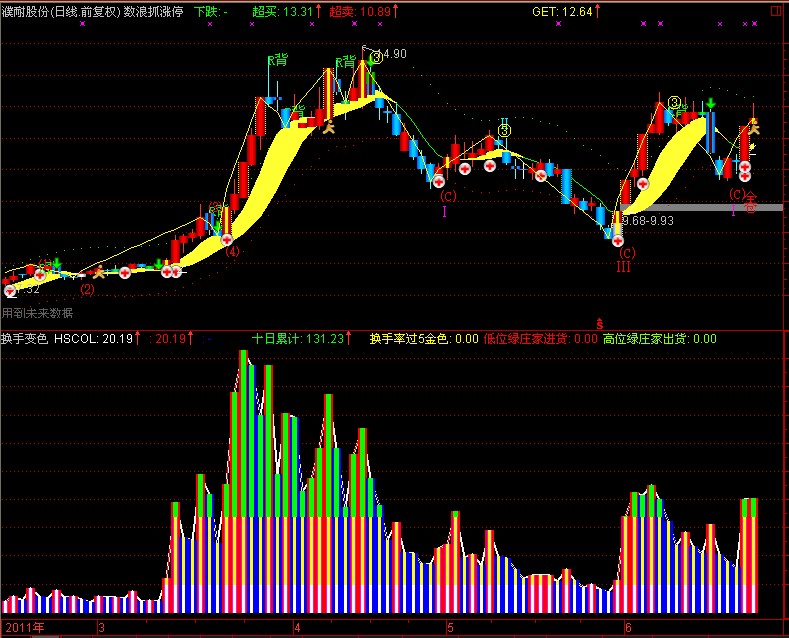
Task: Click month 6 on the time axis
Action: coord(628,627)
